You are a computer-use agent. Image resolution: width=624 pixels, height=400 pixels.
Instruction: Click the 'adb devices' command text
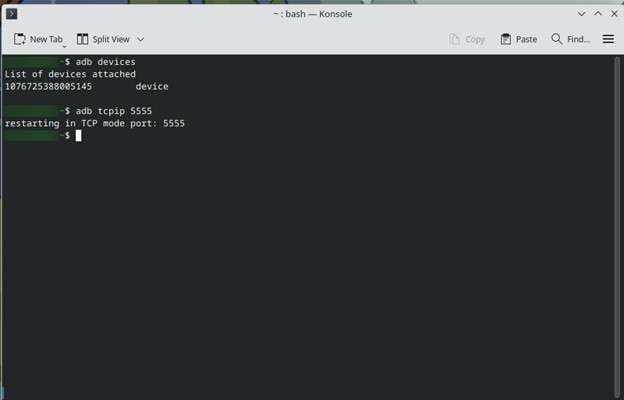(x=105, y=62)
